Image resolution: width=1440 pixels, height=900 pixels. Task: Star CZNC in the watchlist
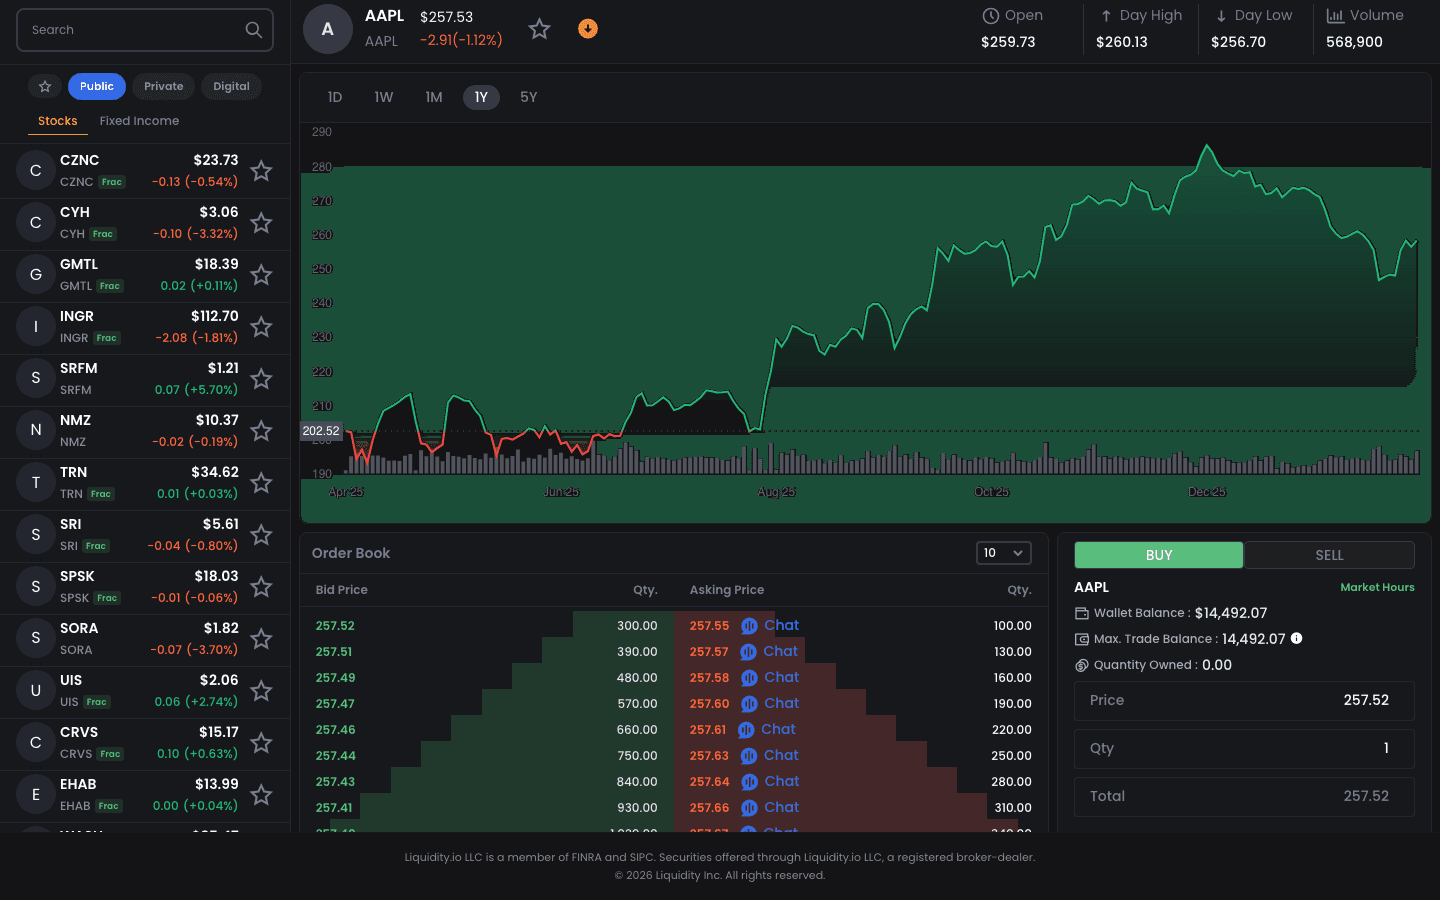tap(261, 171)
